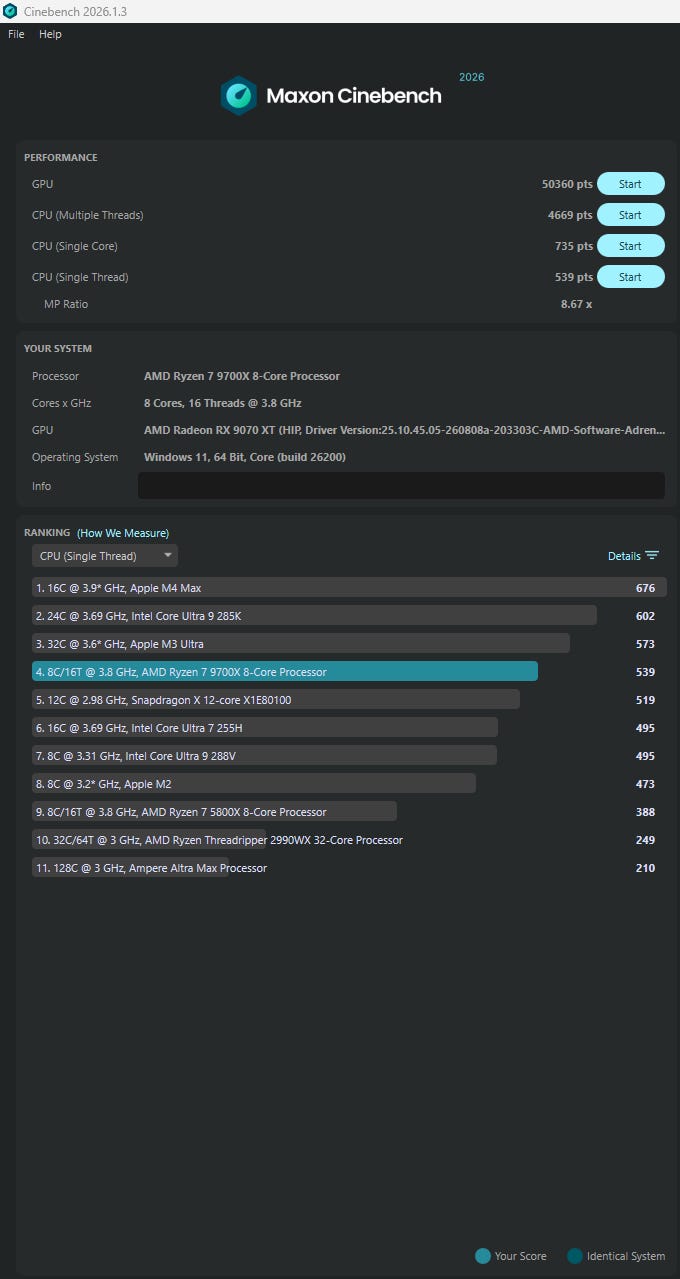The height and width of the screenshot is (1279, 680).
Task: Select the AMD Ryzen 7 5800X row
Action: [349, 812]
